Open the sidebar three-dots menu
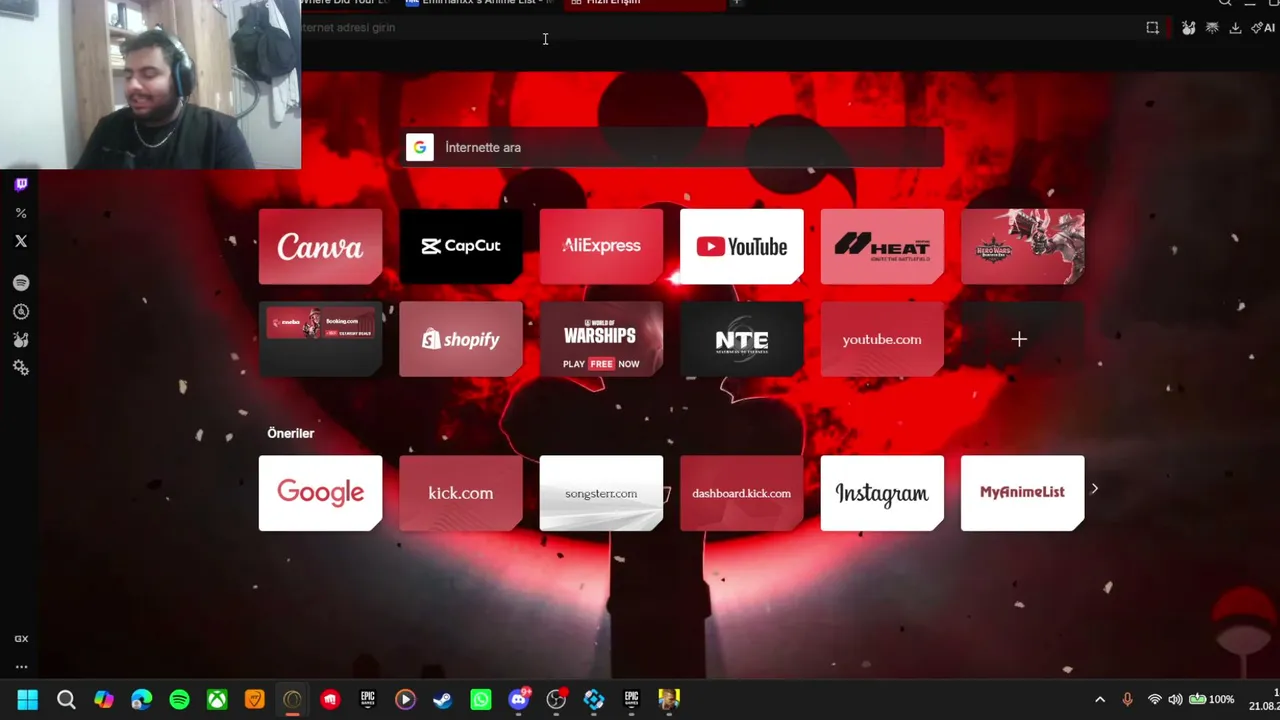Viewport: 1280px width, 720px height. point(21,667)
